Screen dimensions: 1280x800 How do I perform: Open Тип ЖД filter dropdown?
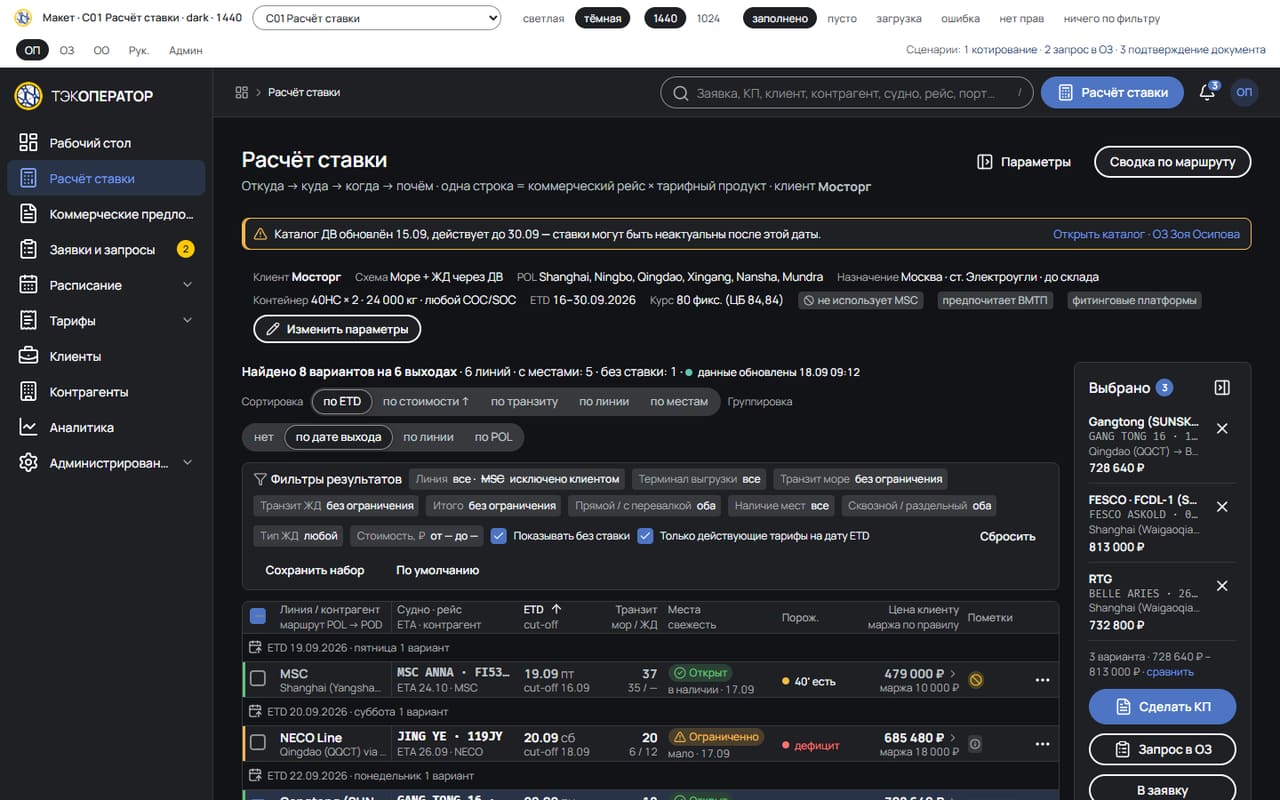coord(299,536)
